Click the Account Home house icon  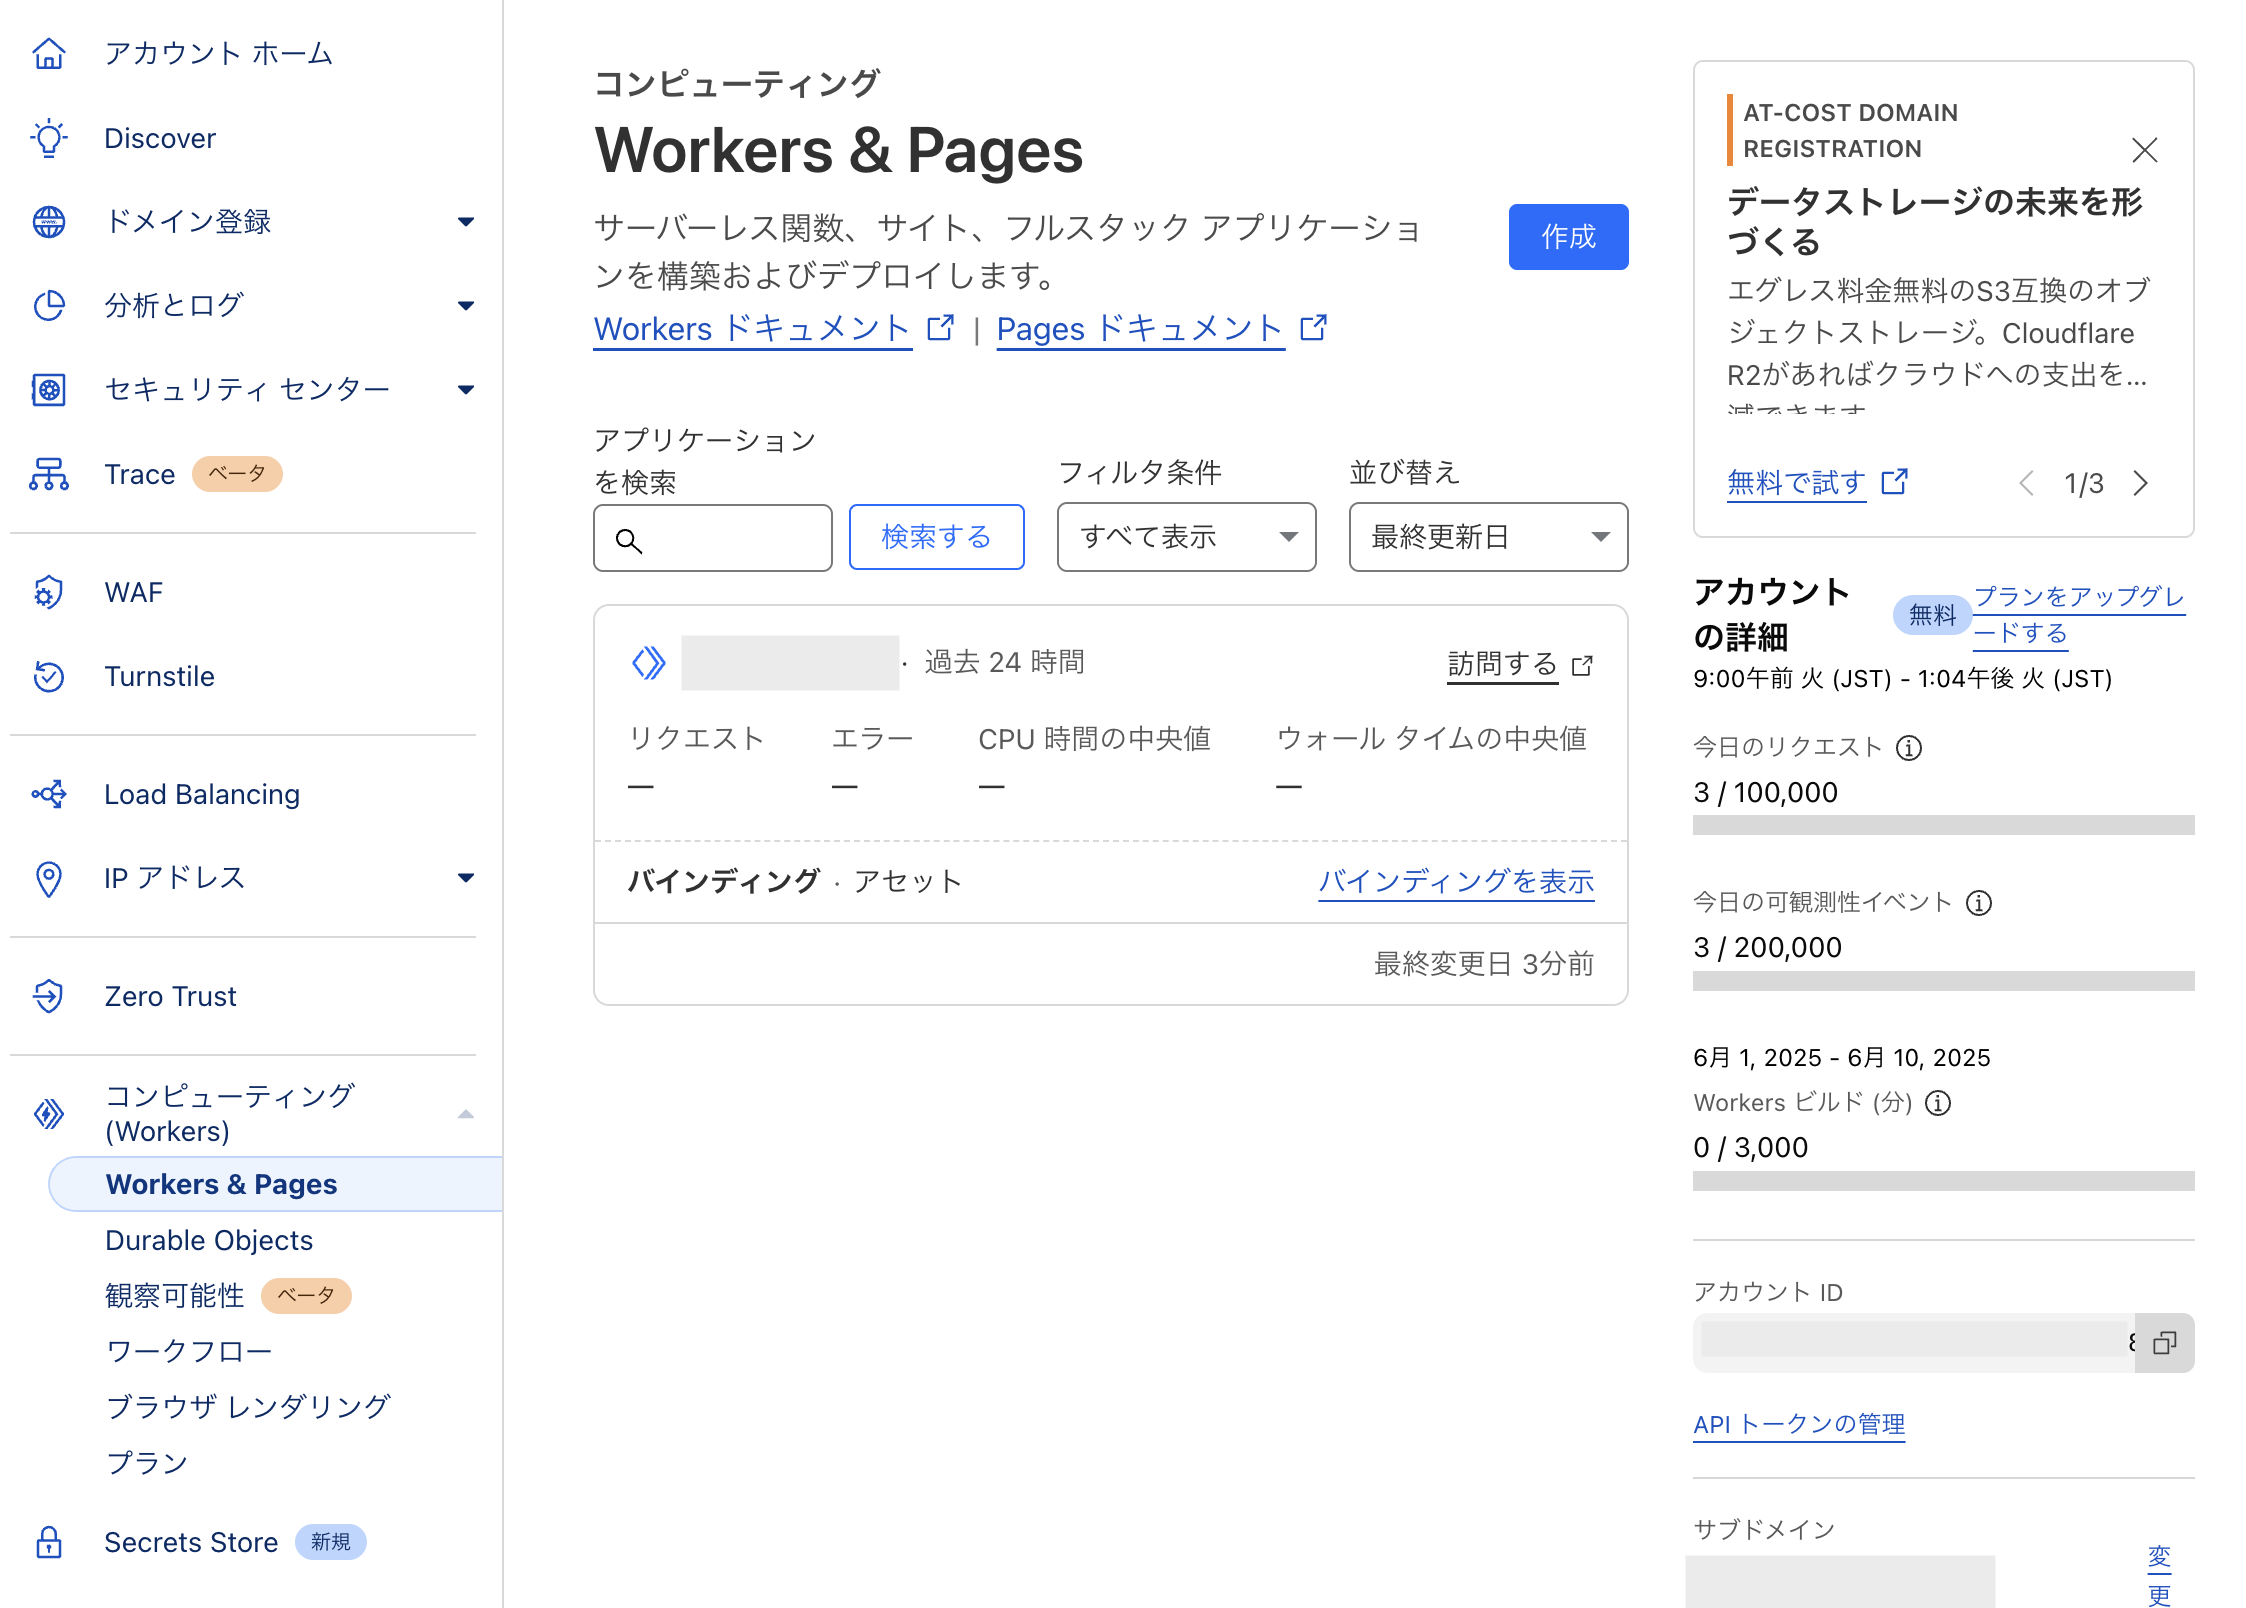pyautogui.click(x=48, y=53)
